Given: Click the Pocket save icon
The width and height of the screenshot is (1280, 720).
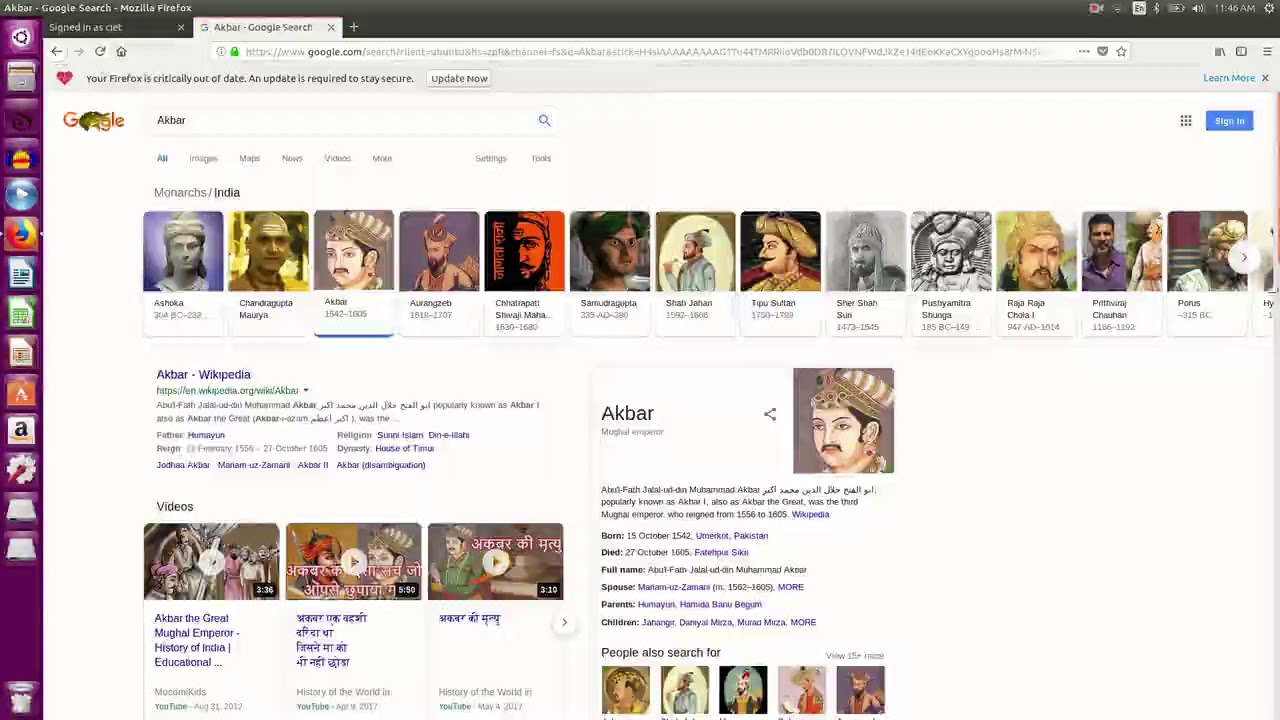Looking at the screenshot, I should (x=1103, y=51).
